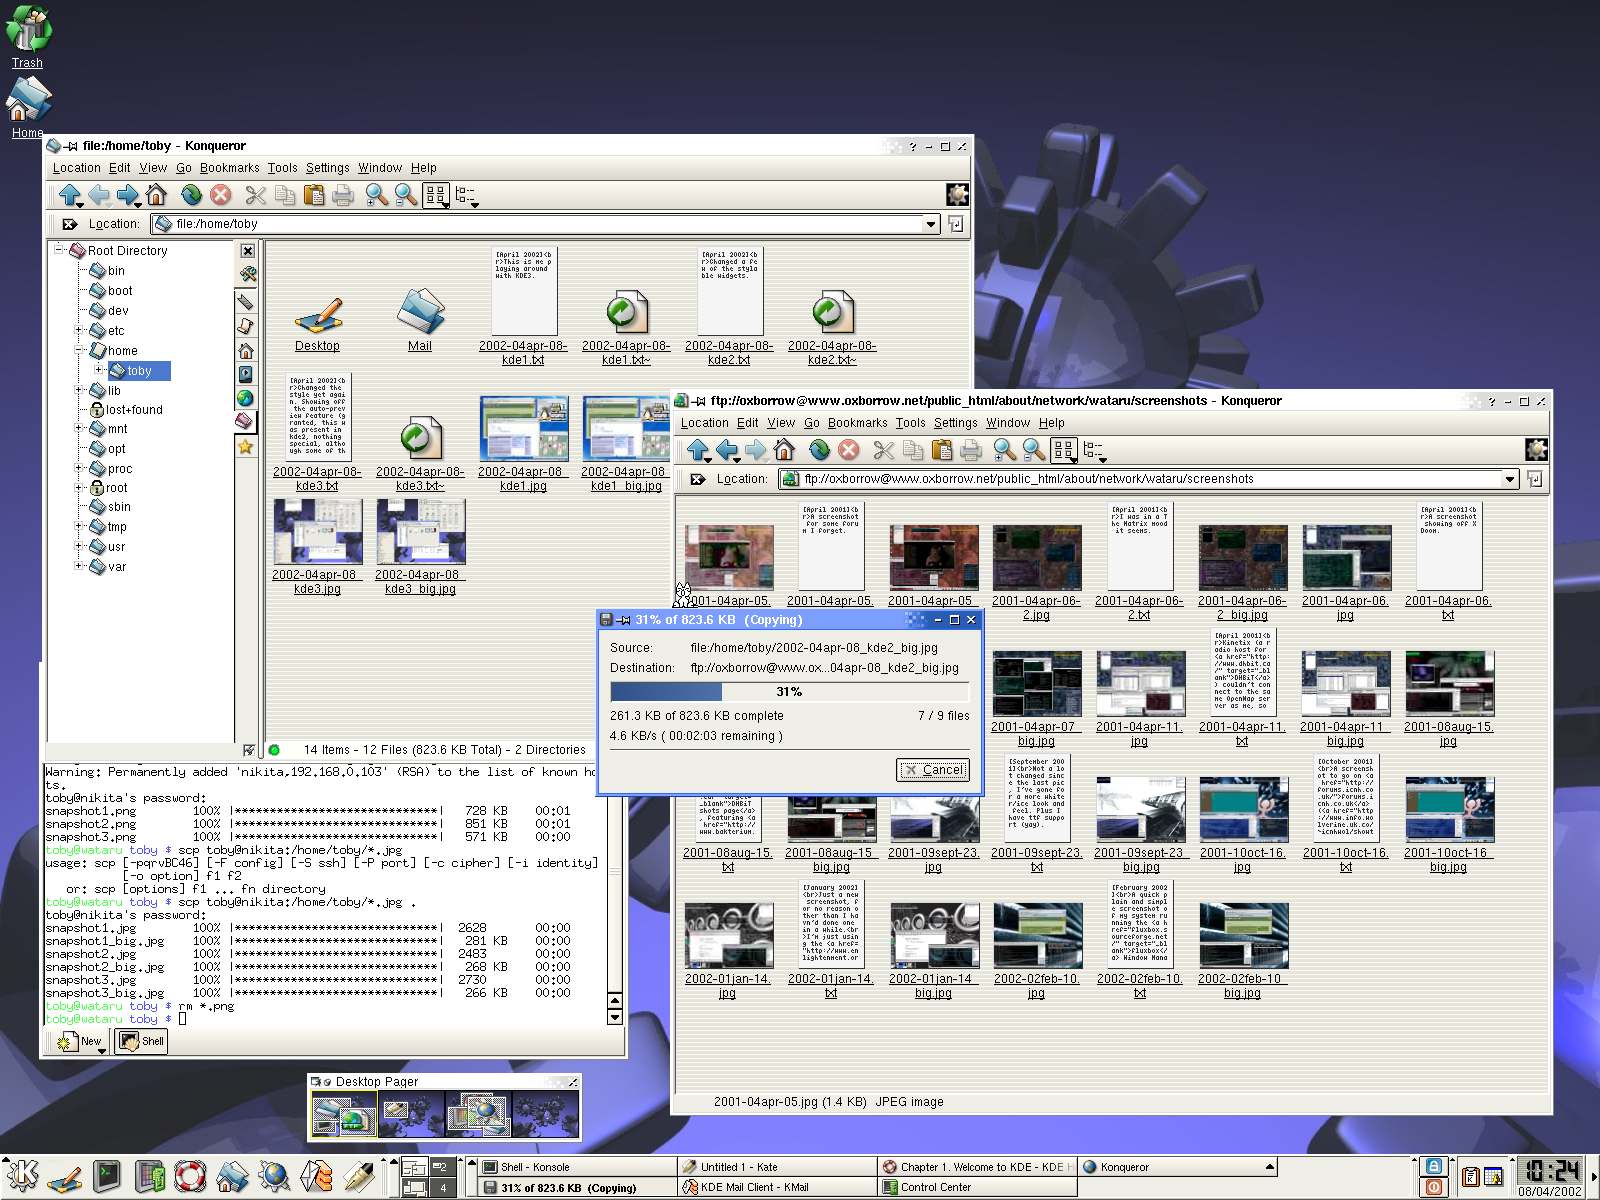This screenshot has width=1600, height=1200.
Task: Click Paste clipboard icon in file:/home/toby toolbar
Action: [314, 195]
